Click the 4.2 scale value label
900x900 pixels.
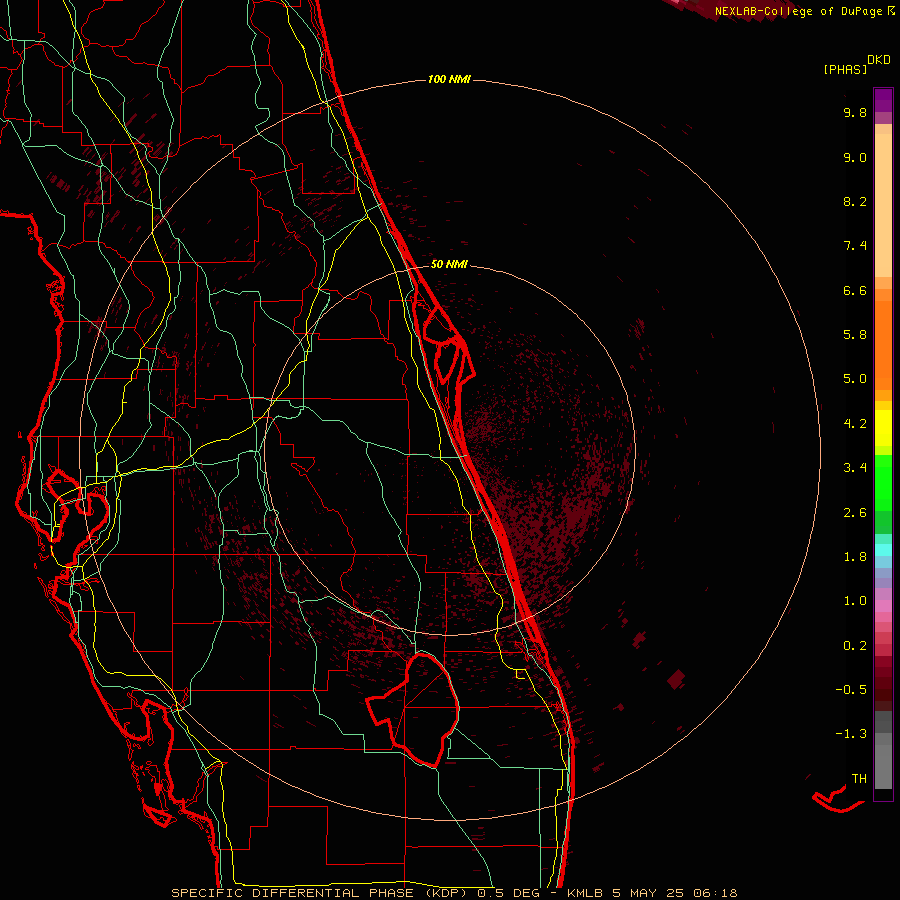[855, 424]
